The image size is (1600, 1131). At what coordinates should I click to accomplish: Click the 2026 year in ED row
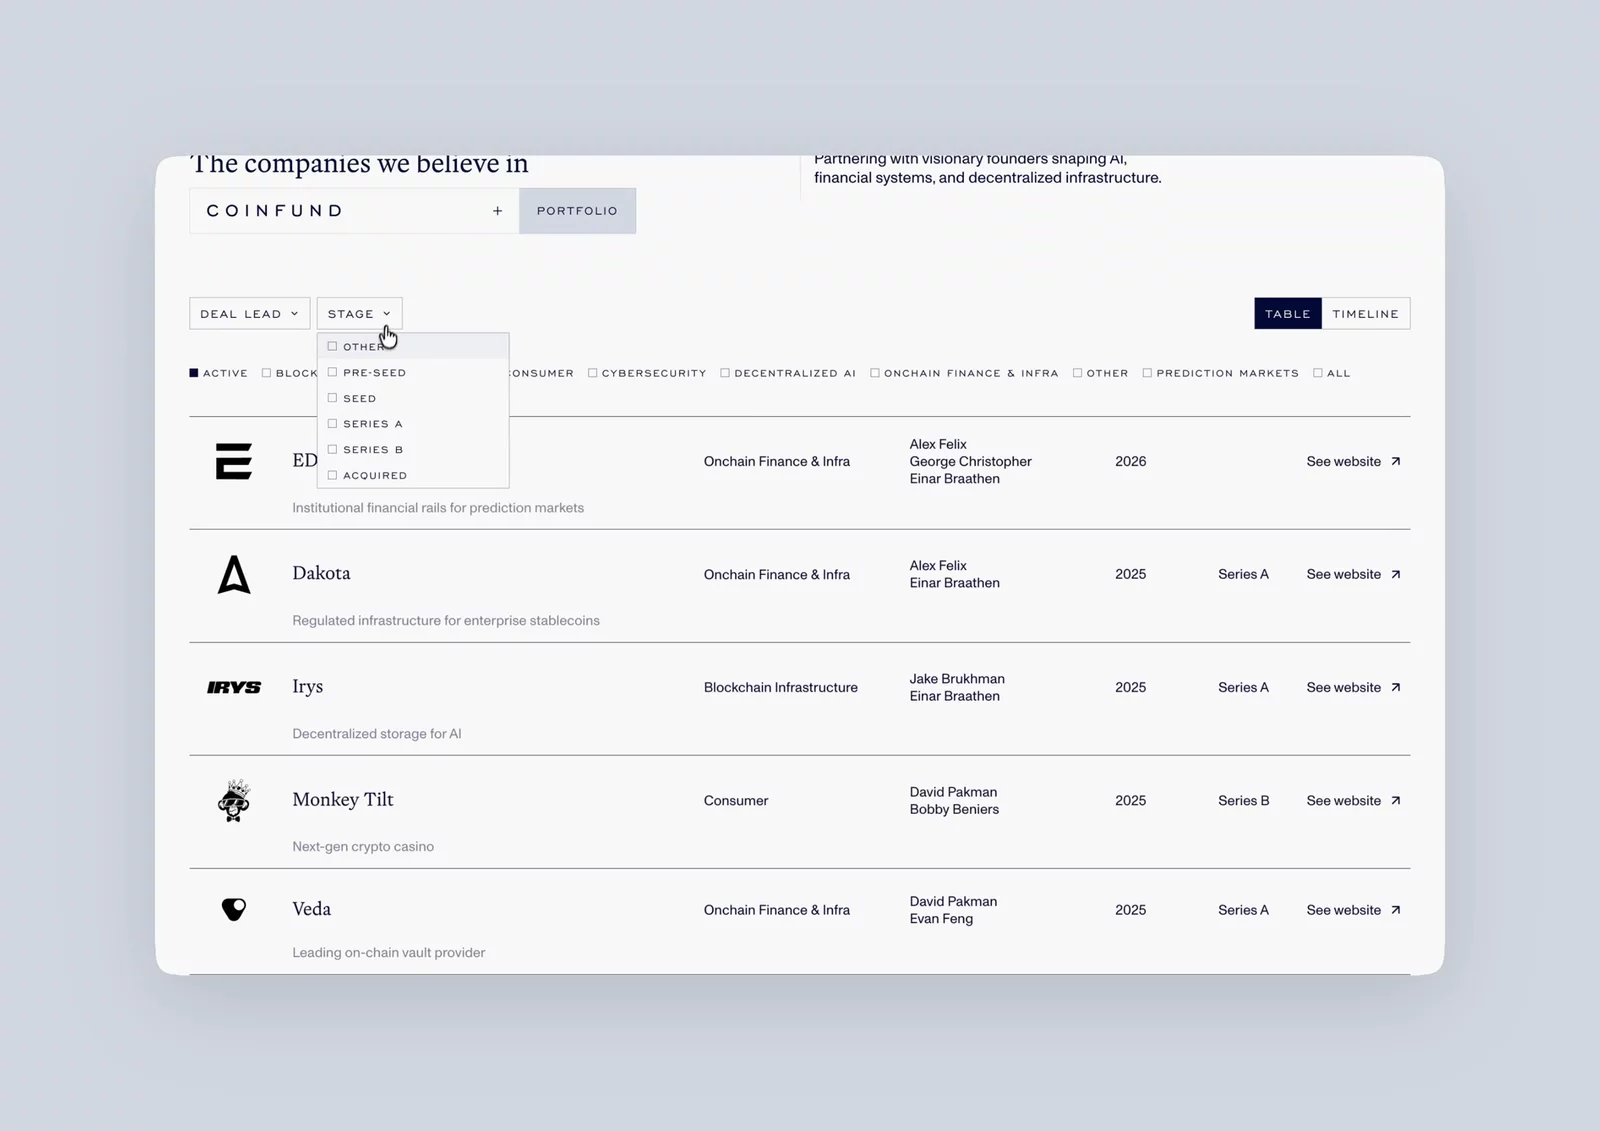pyautogui.click(x=1131, y=461)
